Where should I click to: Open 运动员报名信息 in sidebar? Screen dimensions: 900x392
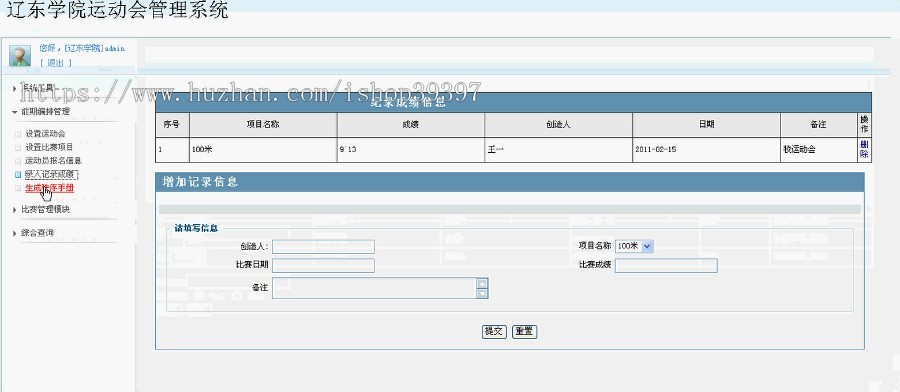(x=53, y=161)
